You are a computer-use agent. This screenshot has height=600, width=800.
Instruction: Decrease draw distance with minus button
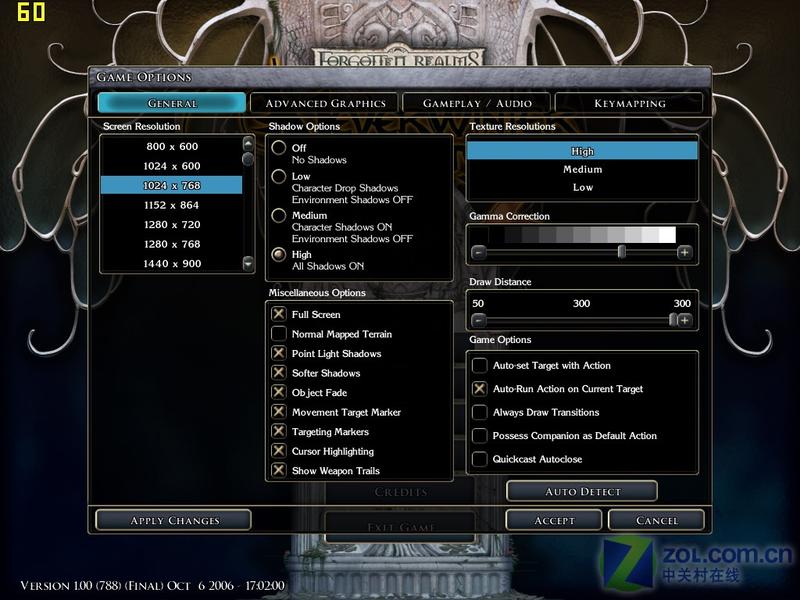pyautogui.click(x=478, y=320)
